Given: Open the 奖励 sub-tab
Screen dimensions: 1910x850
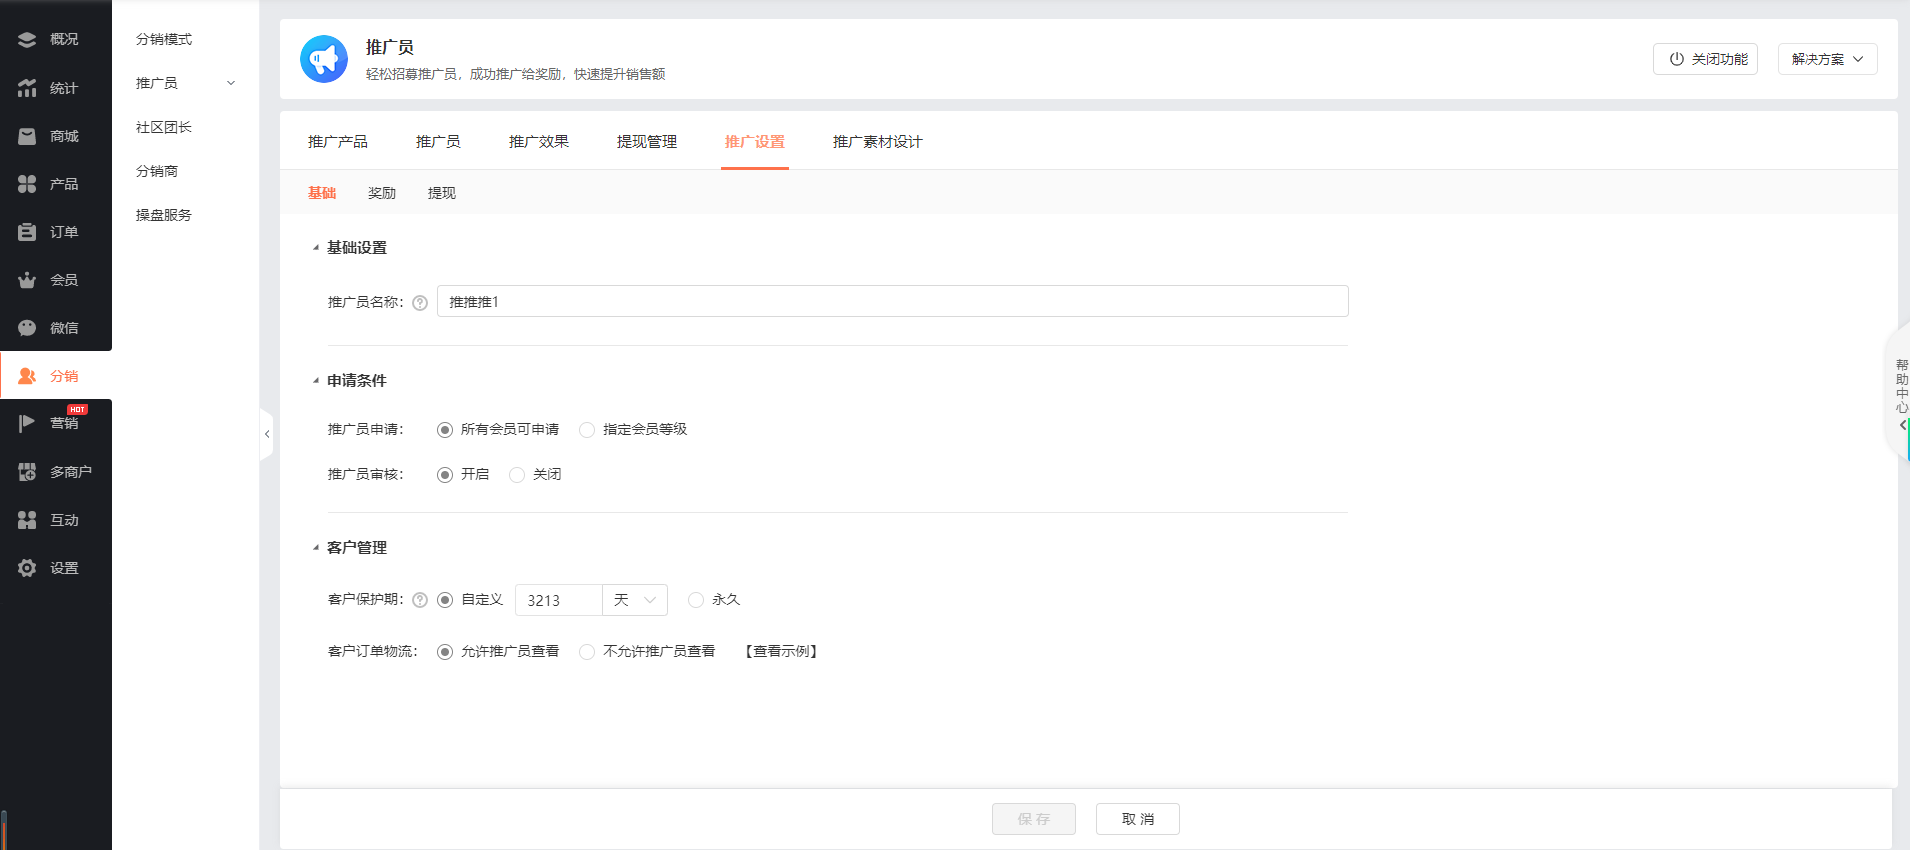Looking at the screenshot, I should 382,193.
